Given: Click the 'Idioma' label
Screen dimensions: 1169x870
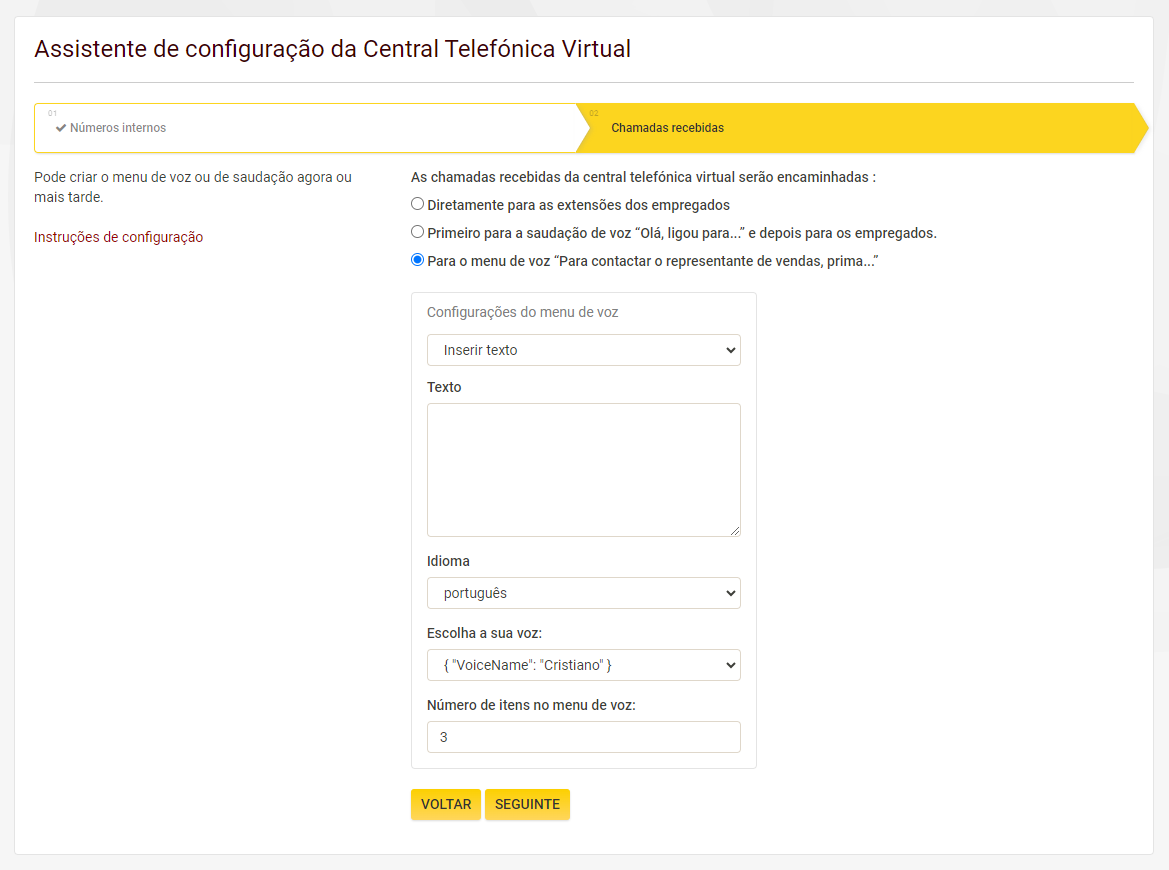Looking at the screenshot, I should pos(448,561).
